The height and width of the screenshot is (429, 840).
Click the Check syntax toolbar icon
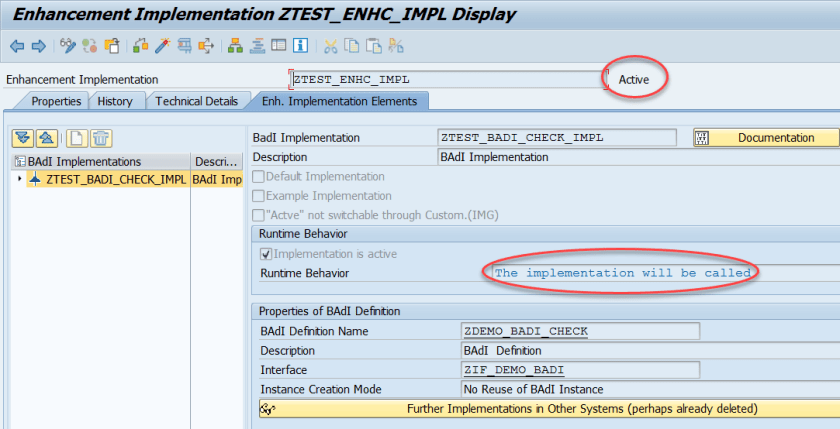(x=140, y=46)
